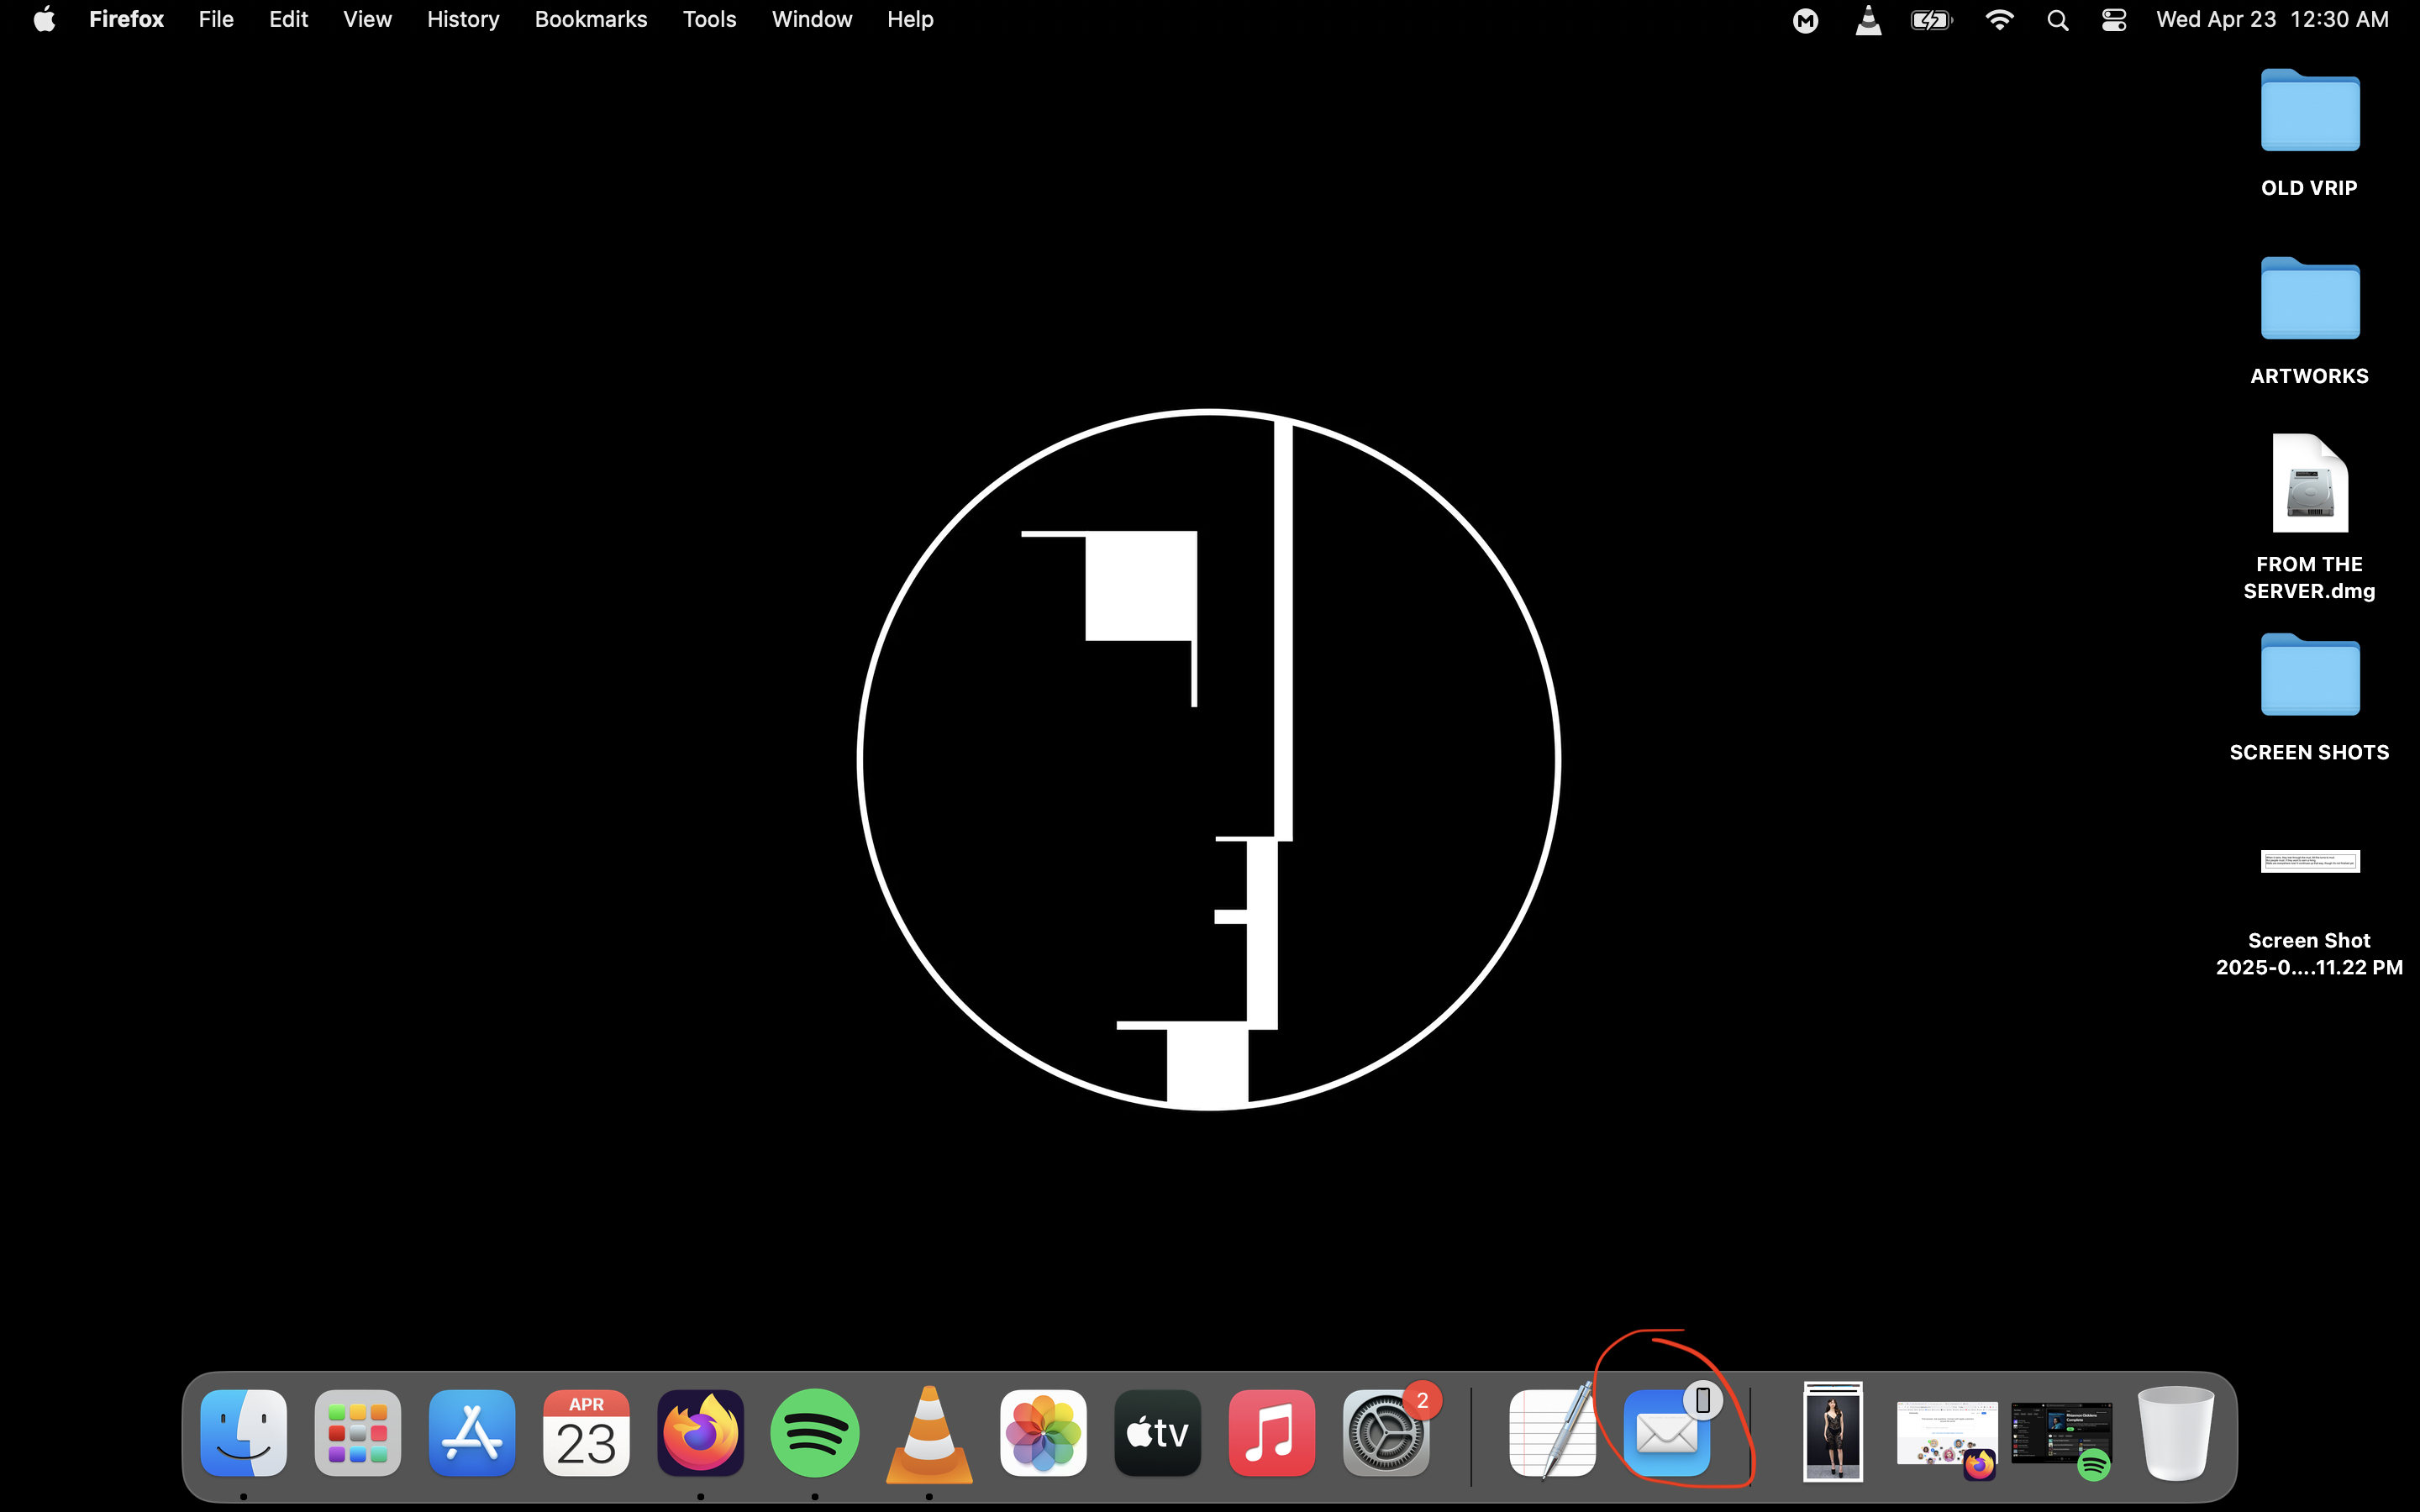Select FROM THE SERVER.dmg file

2309,485
